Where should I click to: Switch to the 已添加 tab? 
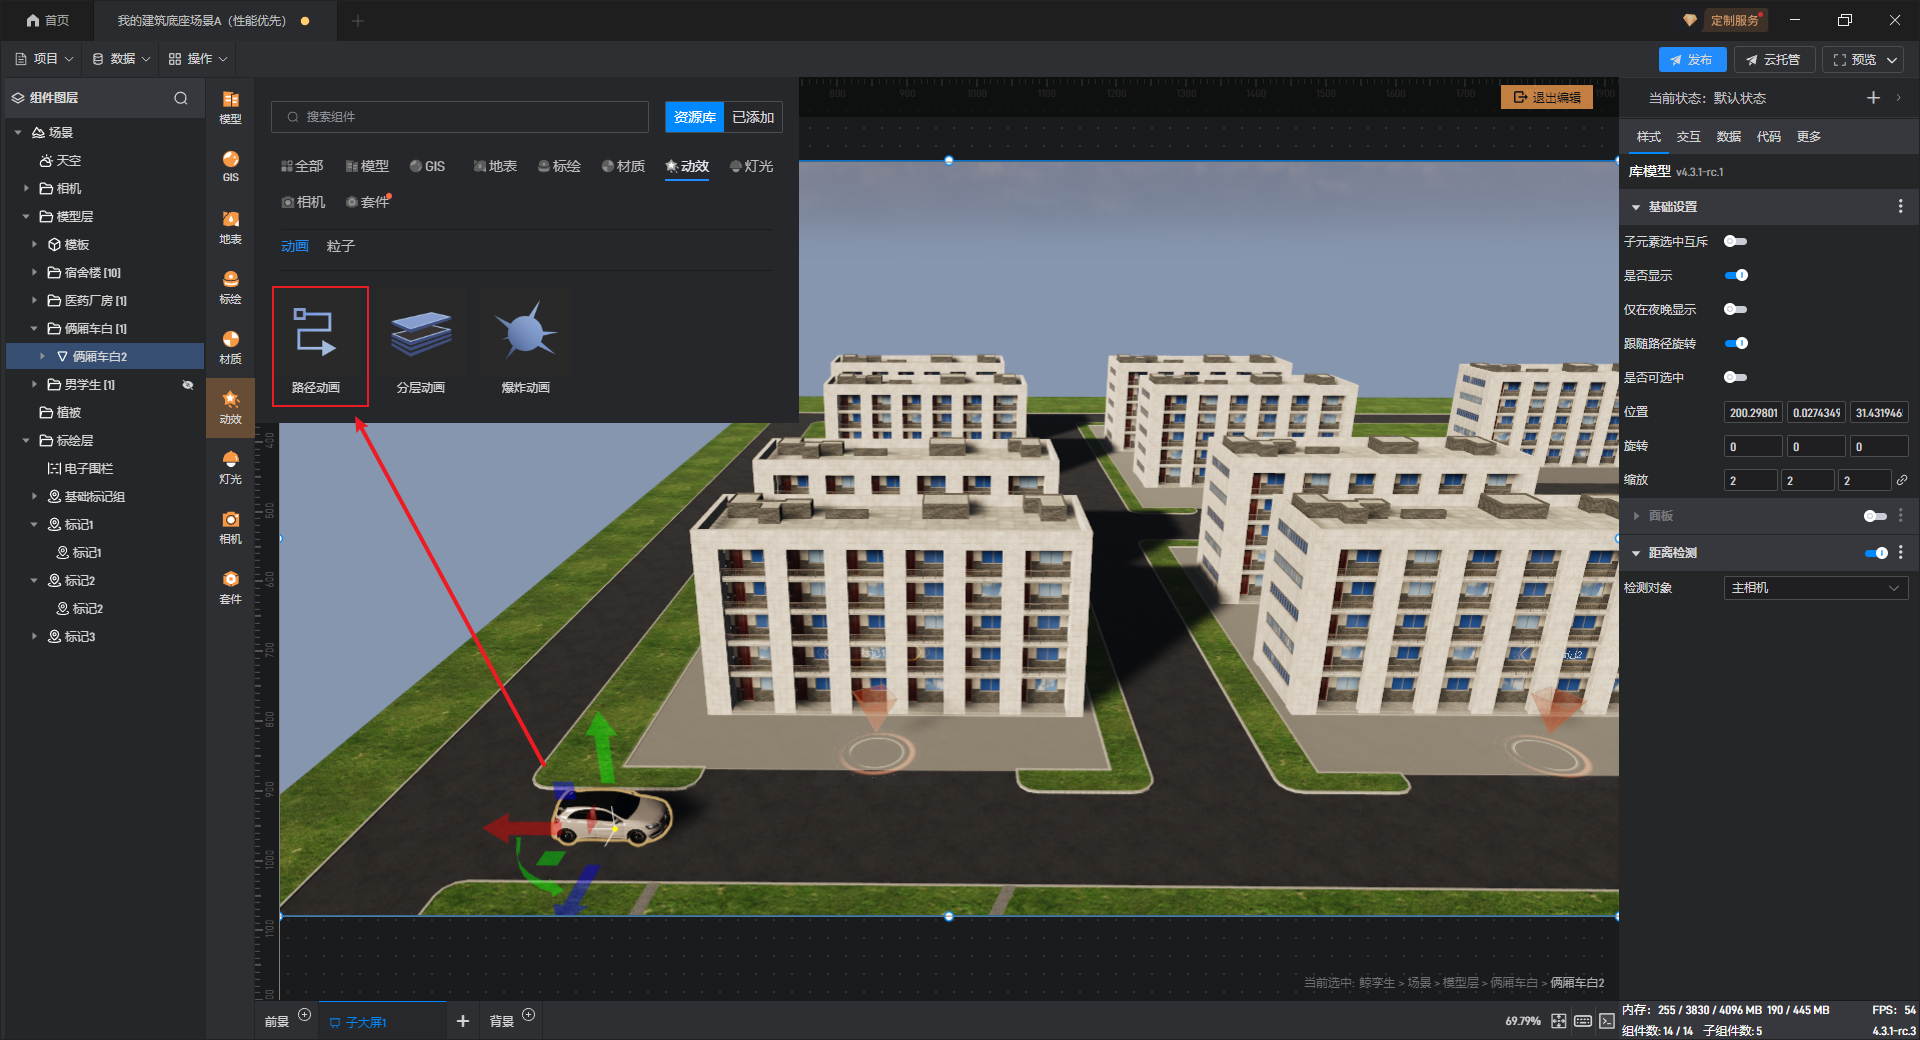pos(753,117)
